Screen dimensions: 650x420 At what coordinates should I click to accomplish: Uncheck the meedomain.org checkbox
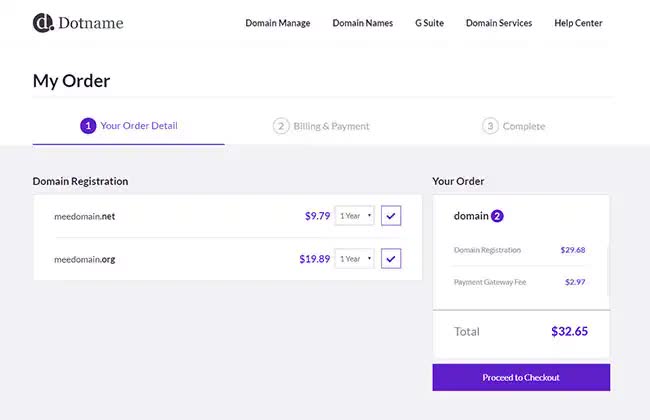click(391, 259)
